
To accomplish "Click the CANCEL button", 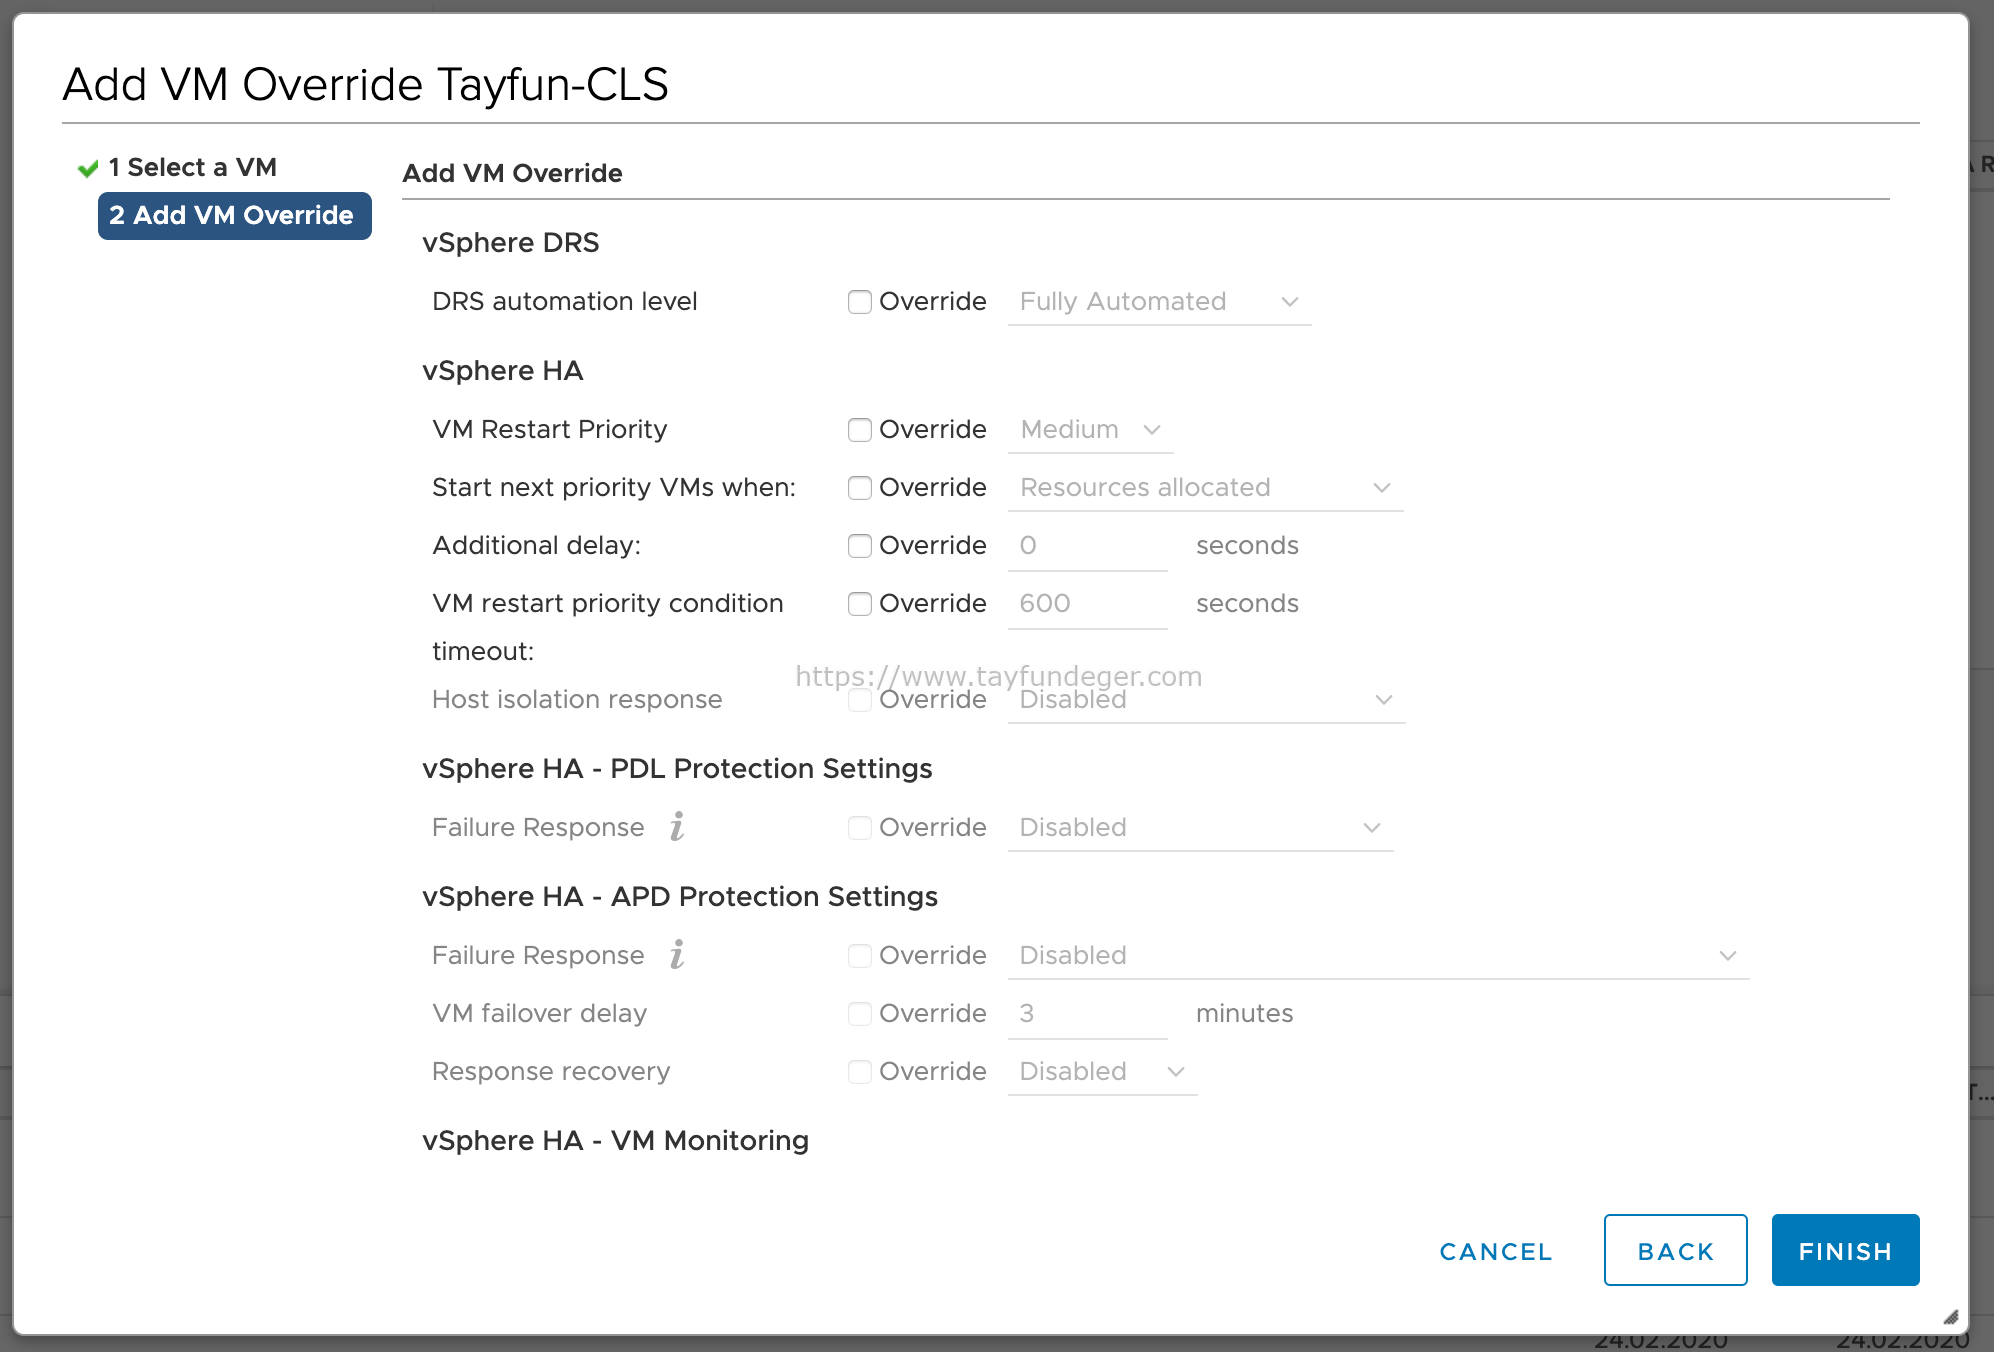I will pyautogui.click(x=1496, y=1251).
